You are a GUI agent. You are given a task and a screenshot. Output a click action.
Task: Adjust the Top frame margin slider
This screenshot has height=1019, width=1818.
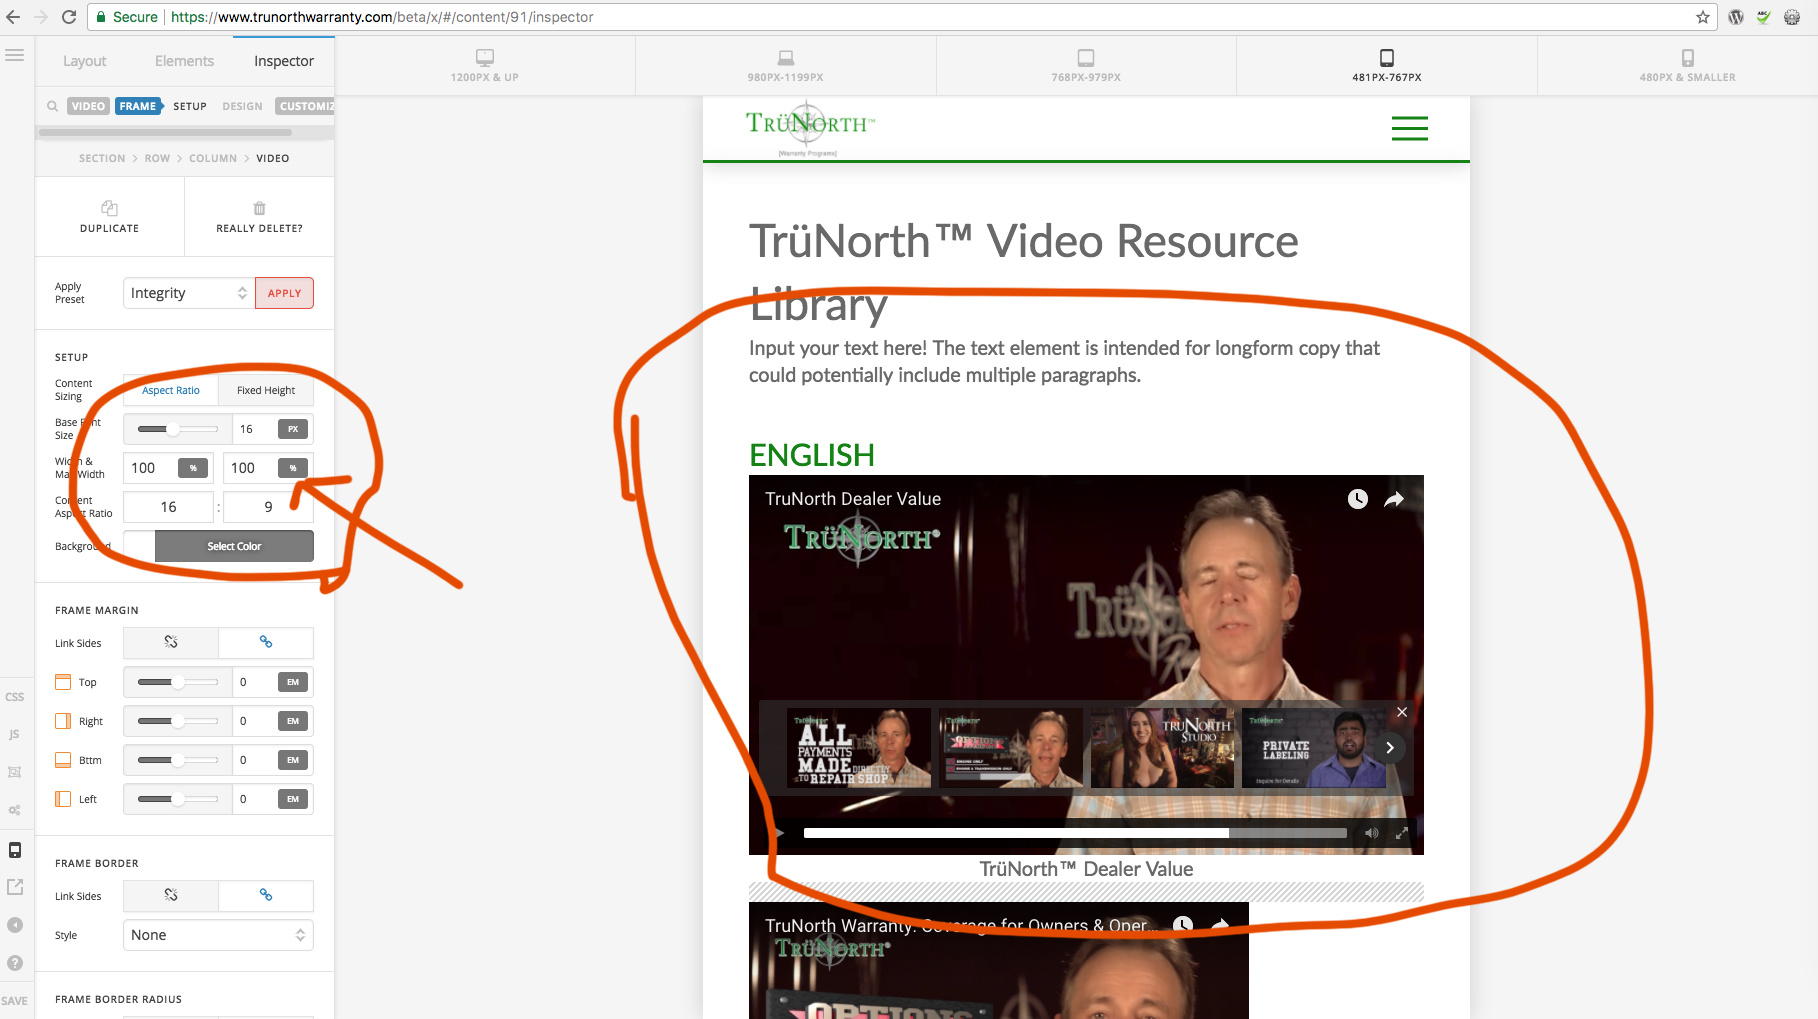click(x=178, y=682)
